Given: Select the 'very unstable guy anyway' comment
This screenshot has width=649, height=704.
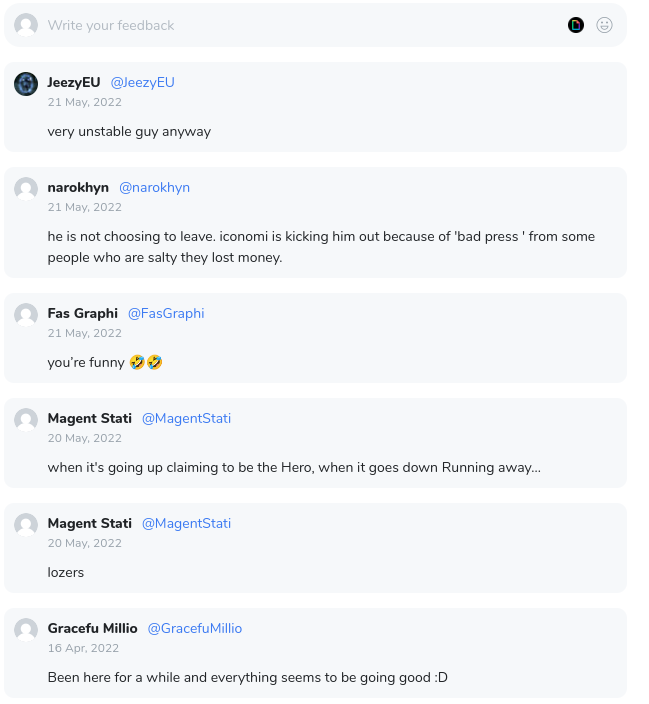Looking at the screenshot, I should (129, 132).
